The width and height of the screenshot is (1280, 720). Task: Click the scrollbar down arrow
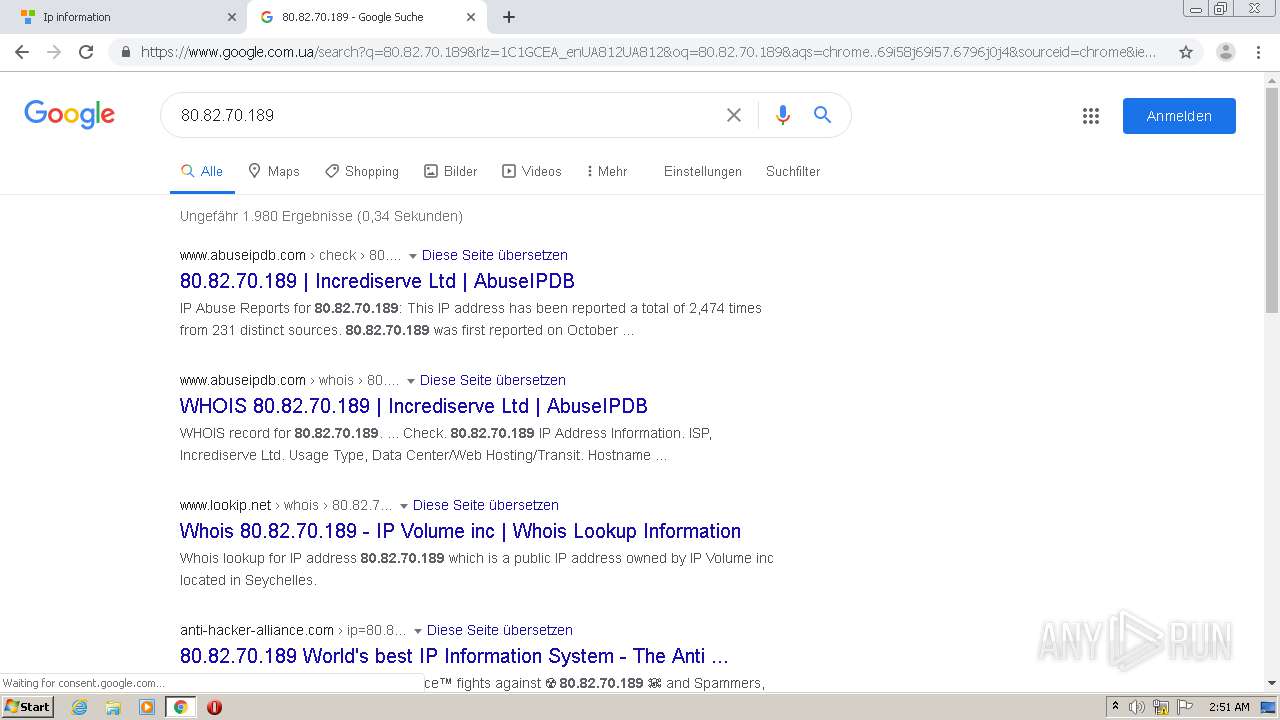click(x=1271, y=683)
